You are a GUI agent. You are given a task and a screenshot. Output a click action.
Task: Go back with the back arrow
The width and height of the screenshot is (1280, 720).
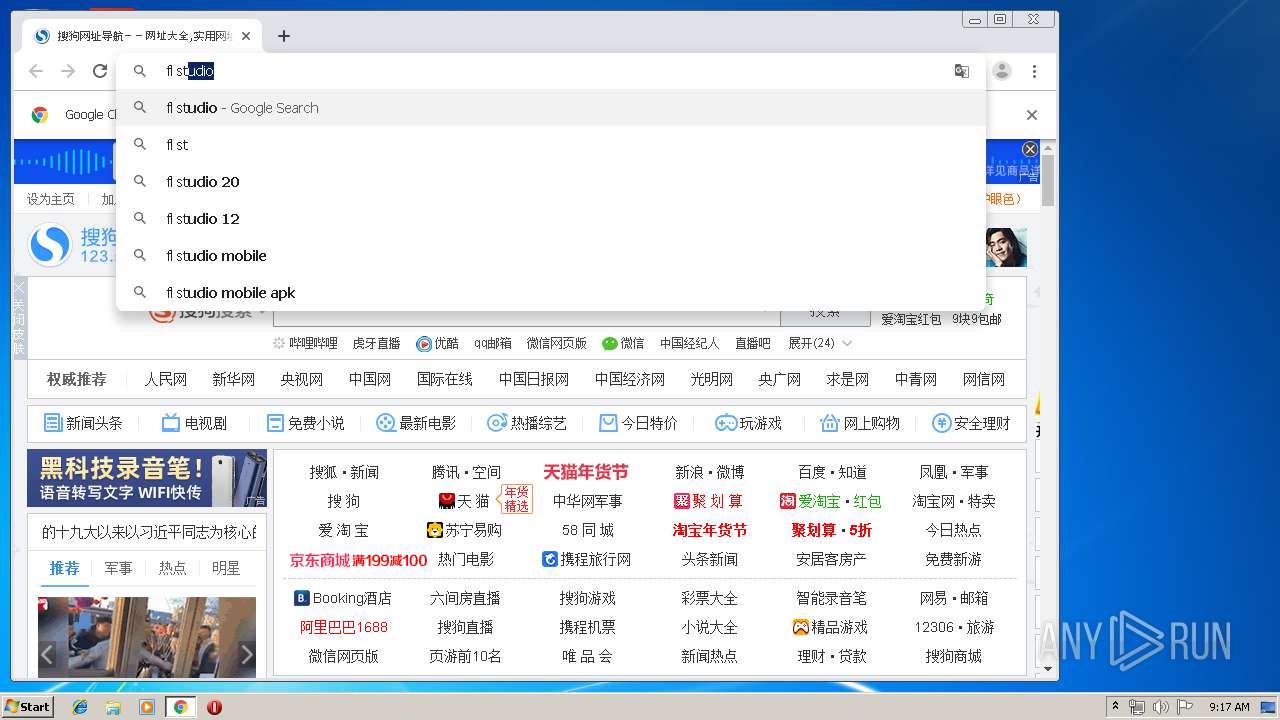pyautogui.click(x=36, y=71)
